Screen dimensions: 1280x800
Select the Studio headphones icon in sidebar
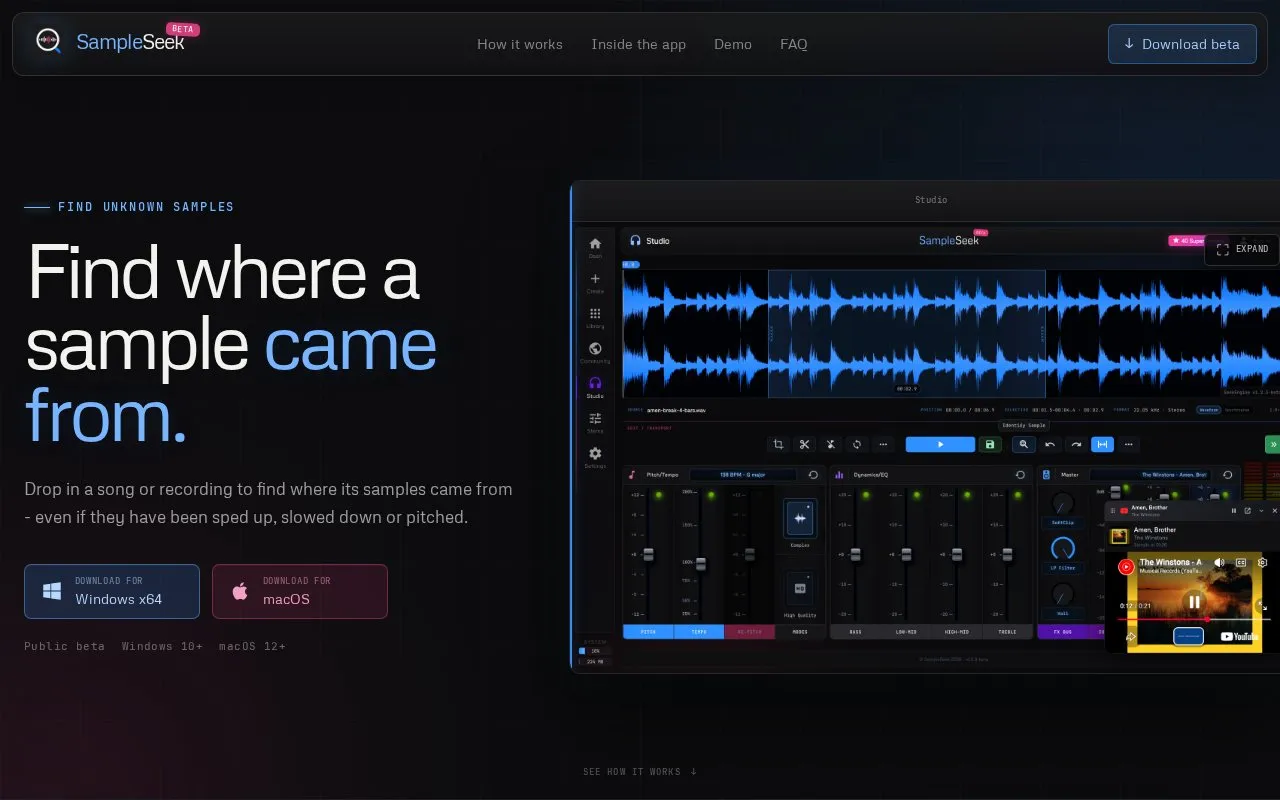[595, 383]
